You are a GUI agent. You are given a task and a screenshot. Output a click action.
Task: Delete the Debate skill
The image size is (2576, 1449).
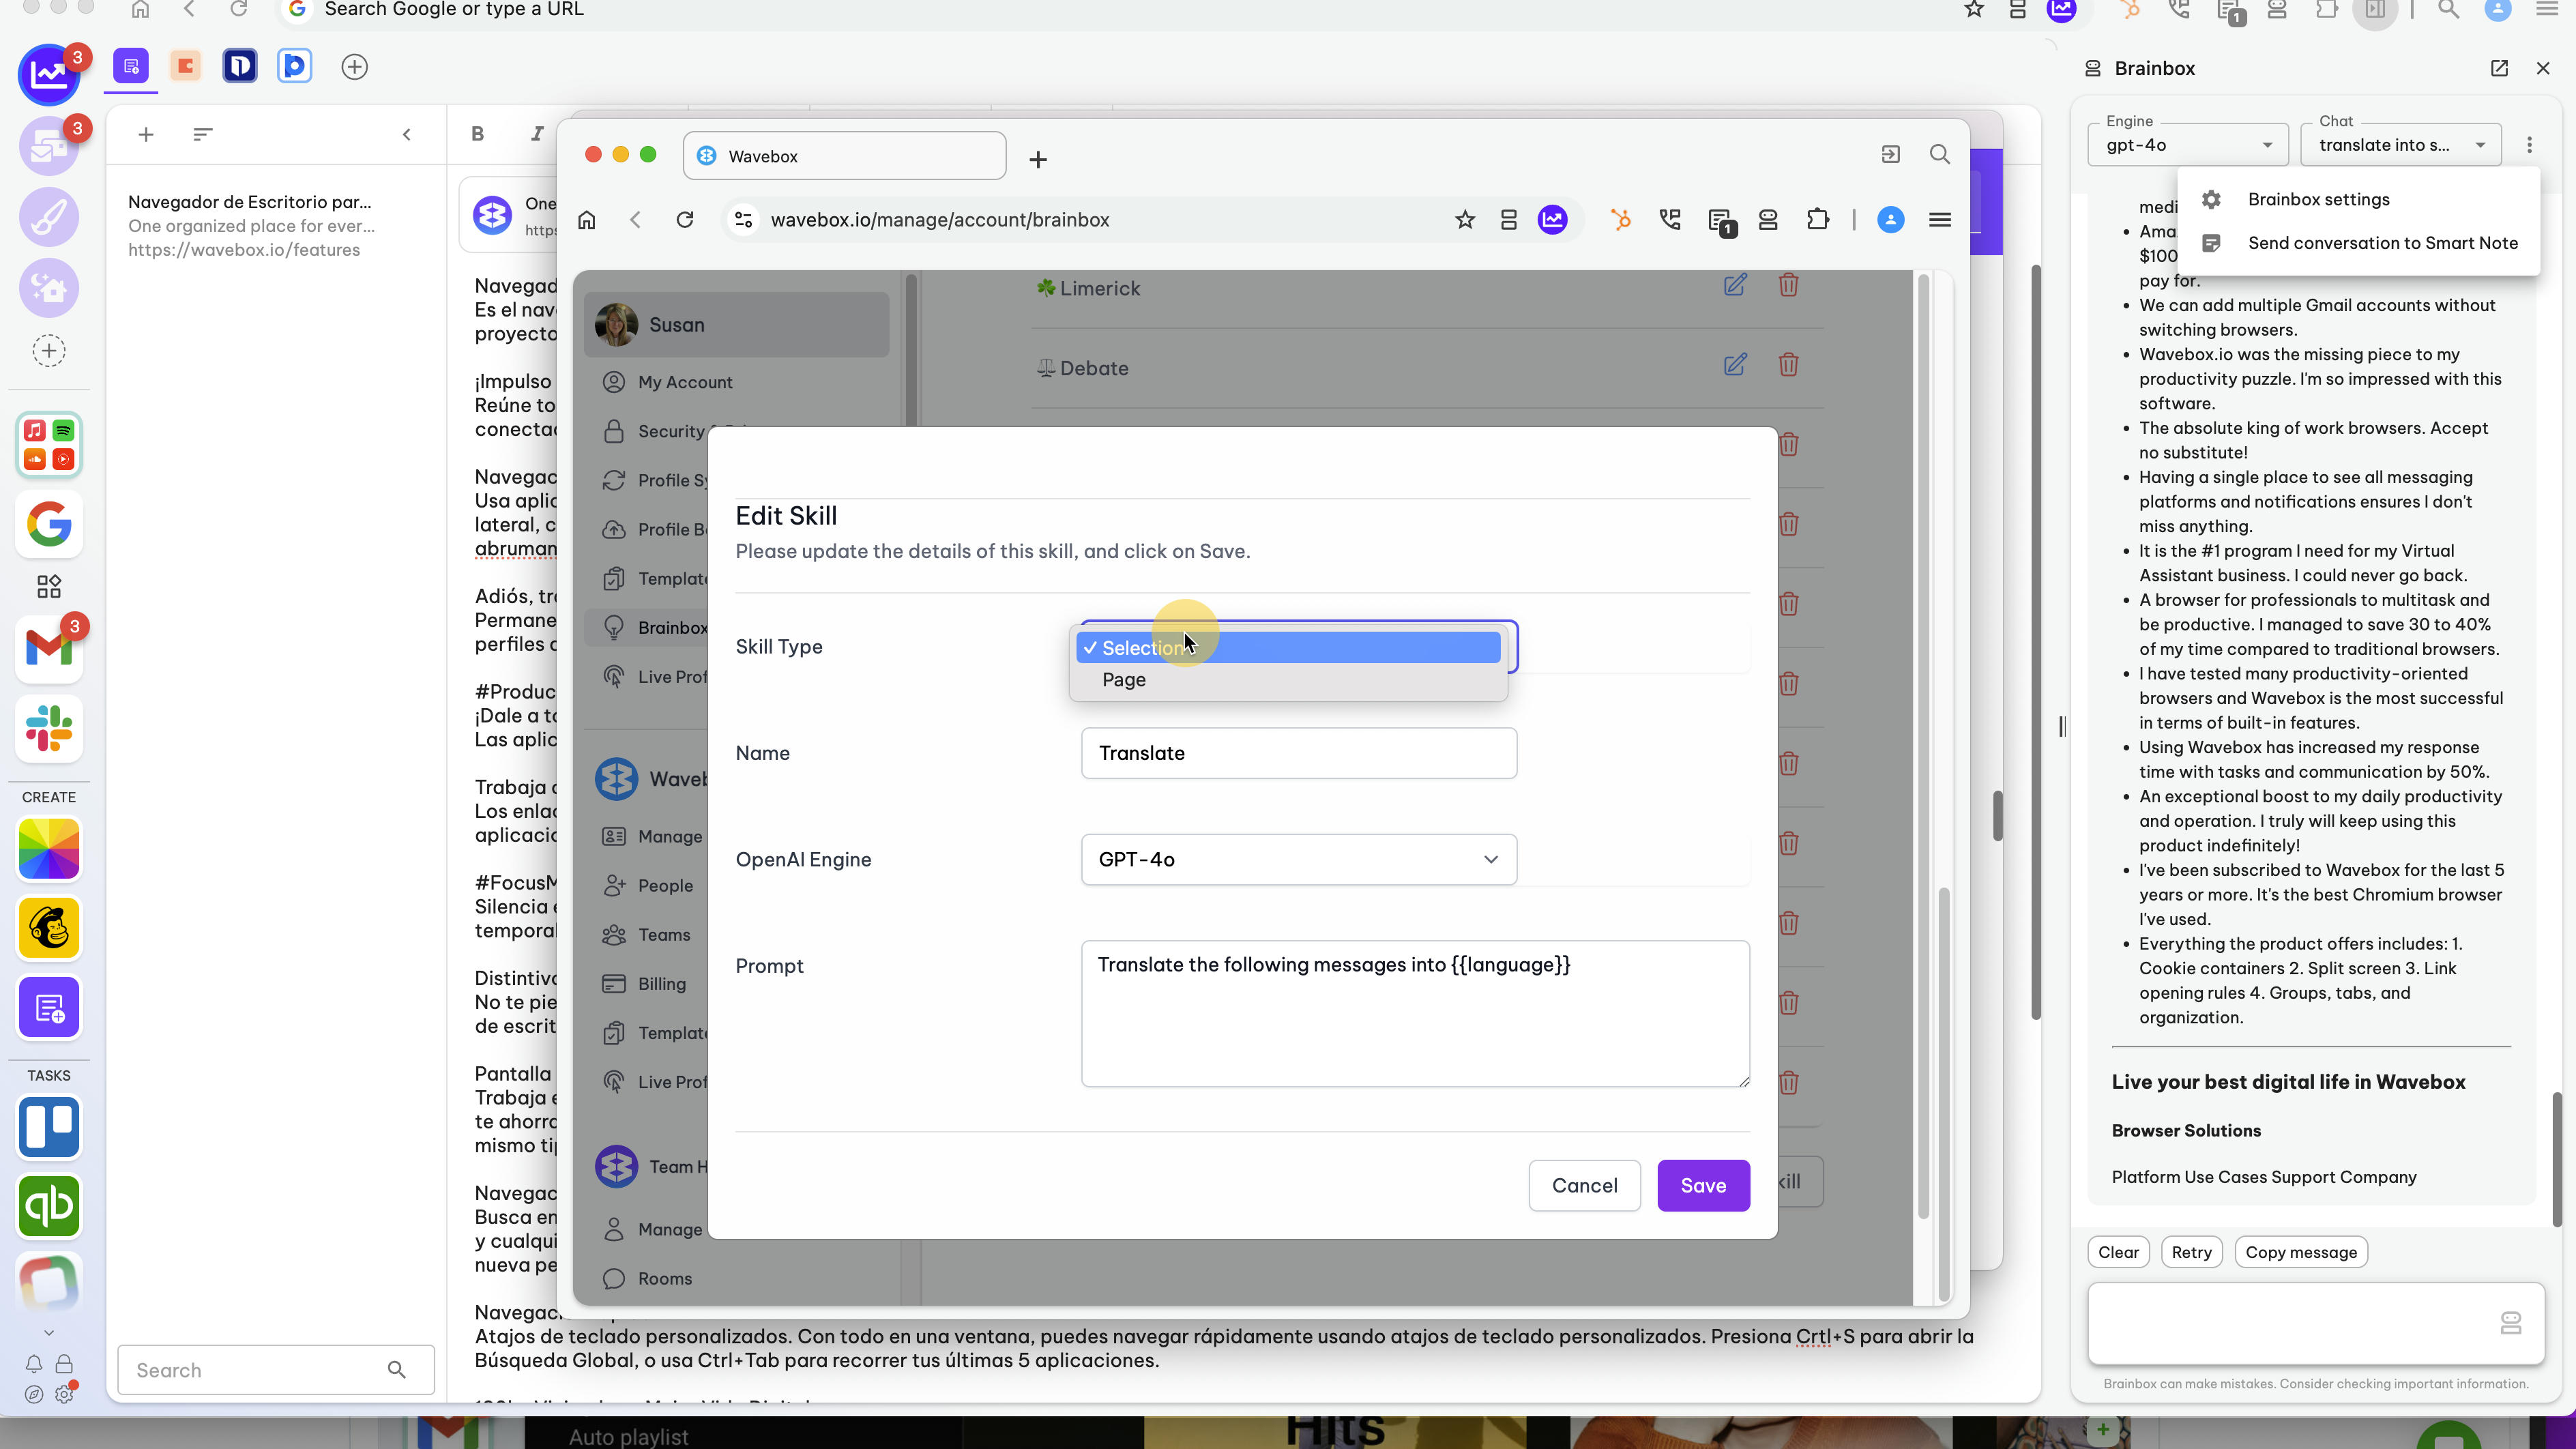[1789, 365]
